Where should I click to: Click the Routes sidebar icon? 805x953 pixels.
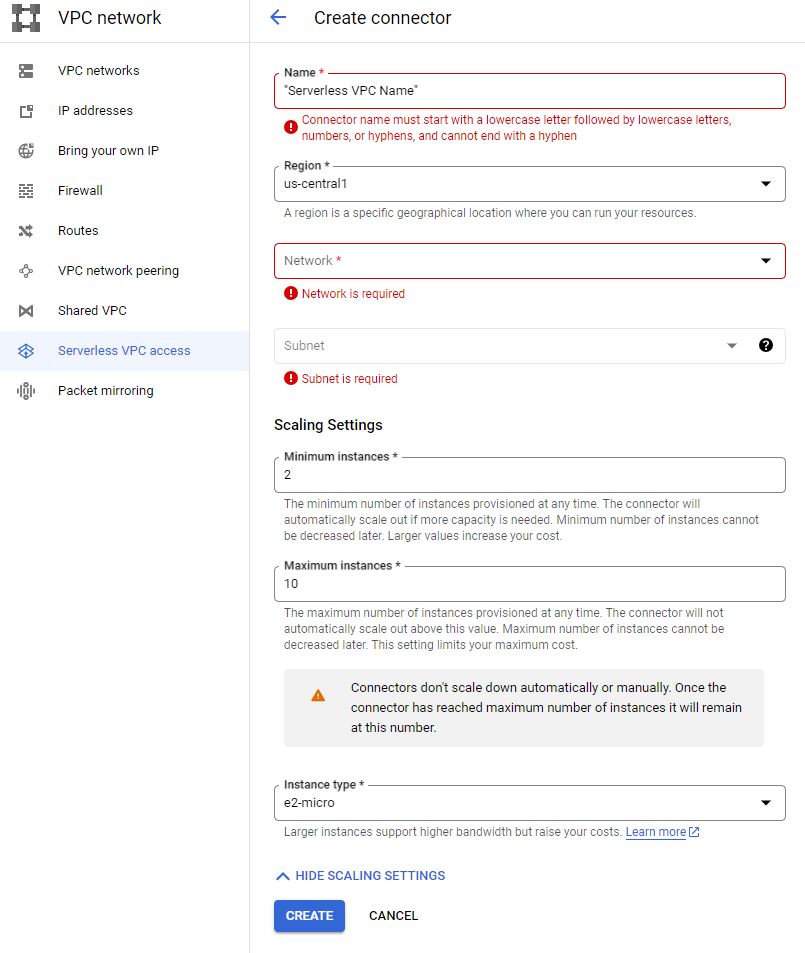[x=27, y=231]
